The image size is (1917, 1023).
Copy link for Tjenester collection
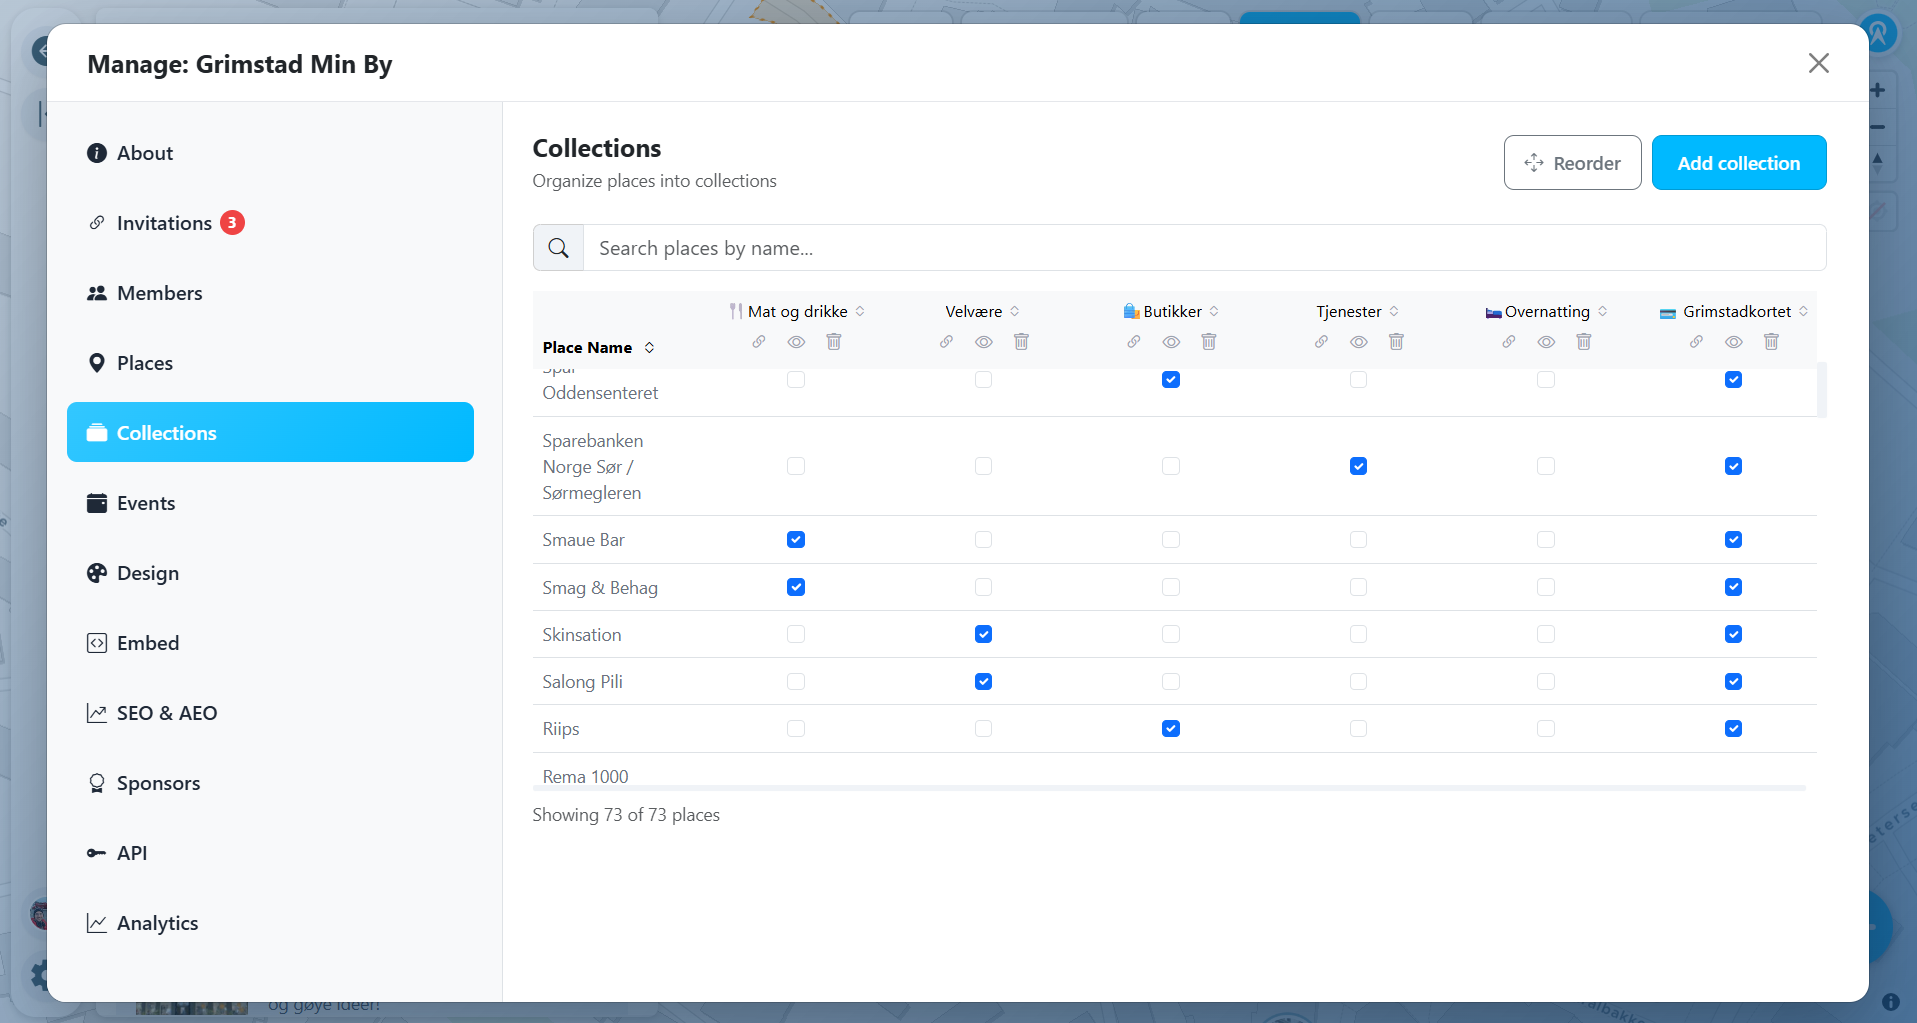click(x=1321, y=342)
